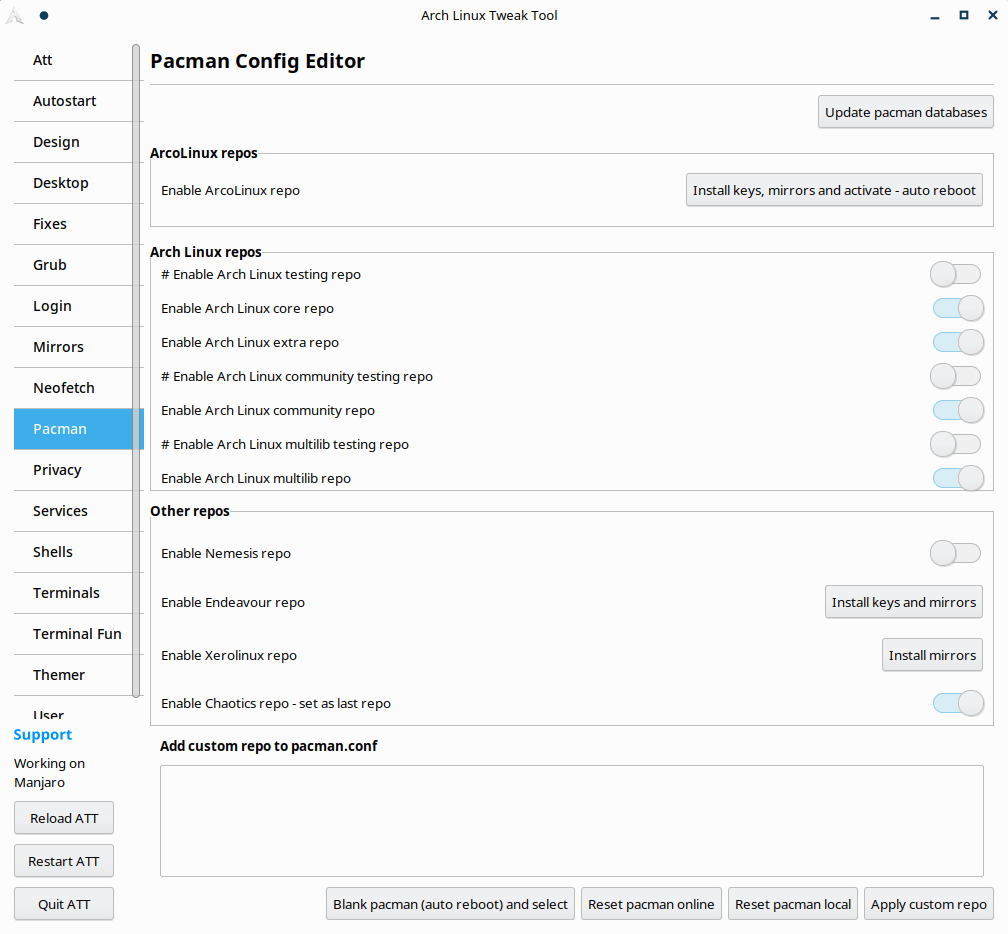
Task: Click the 'Pacman Config Editor' heading
Action: click(257, 61)
